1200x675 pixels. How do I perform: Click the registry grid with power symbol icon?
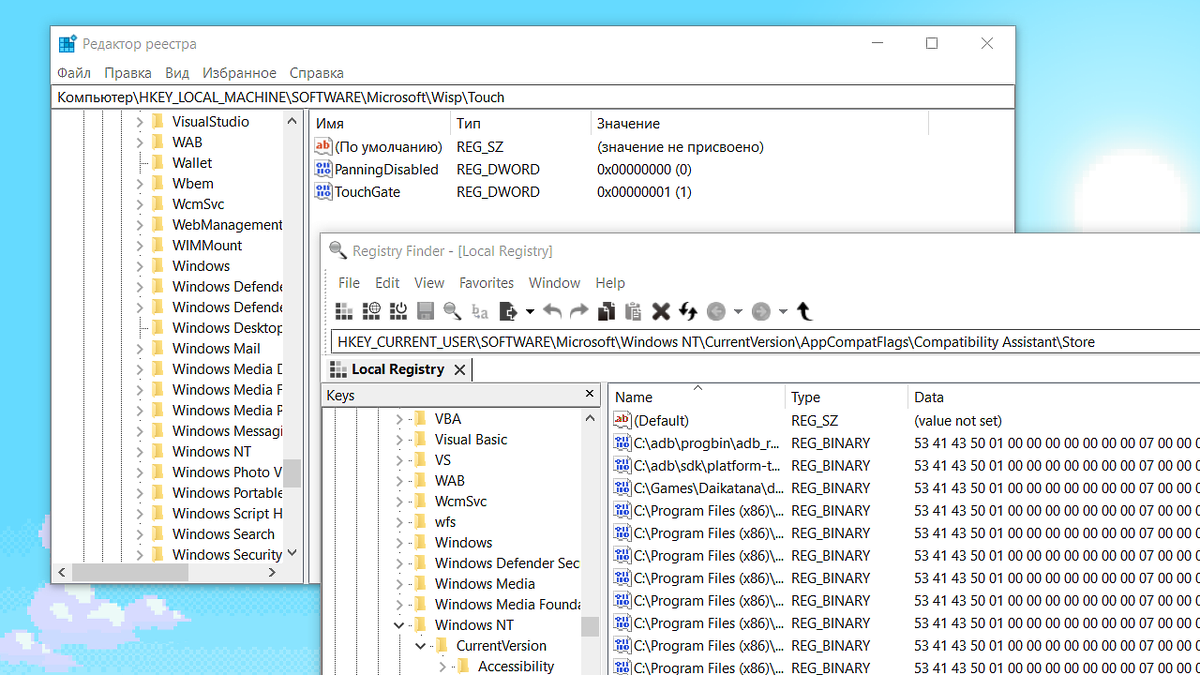pyautogui.click(x=399, y=312)
